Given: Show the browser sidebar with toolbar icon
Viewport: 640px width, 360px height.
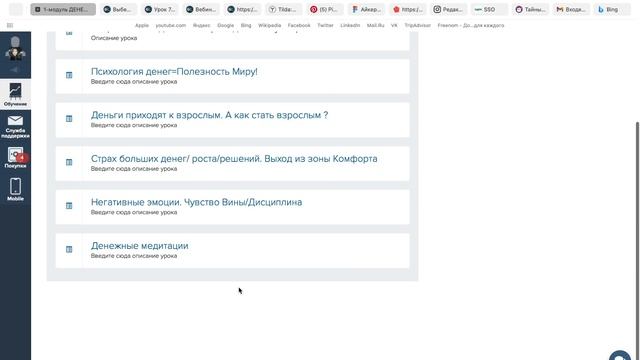Looking at the screenshot, I should coord(10,25).
